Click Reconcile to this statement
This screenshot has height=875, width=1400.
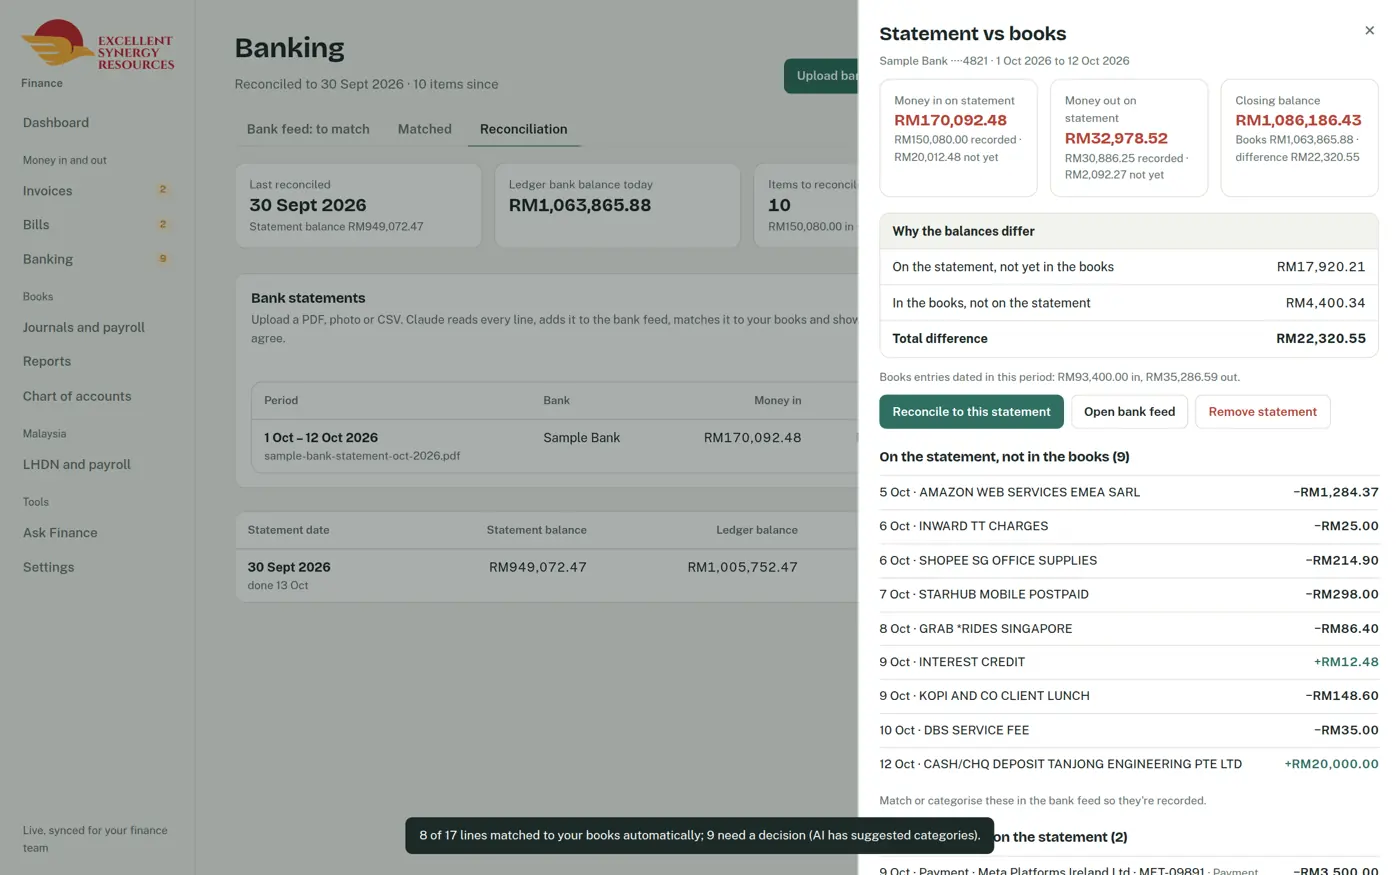[971, 412]
